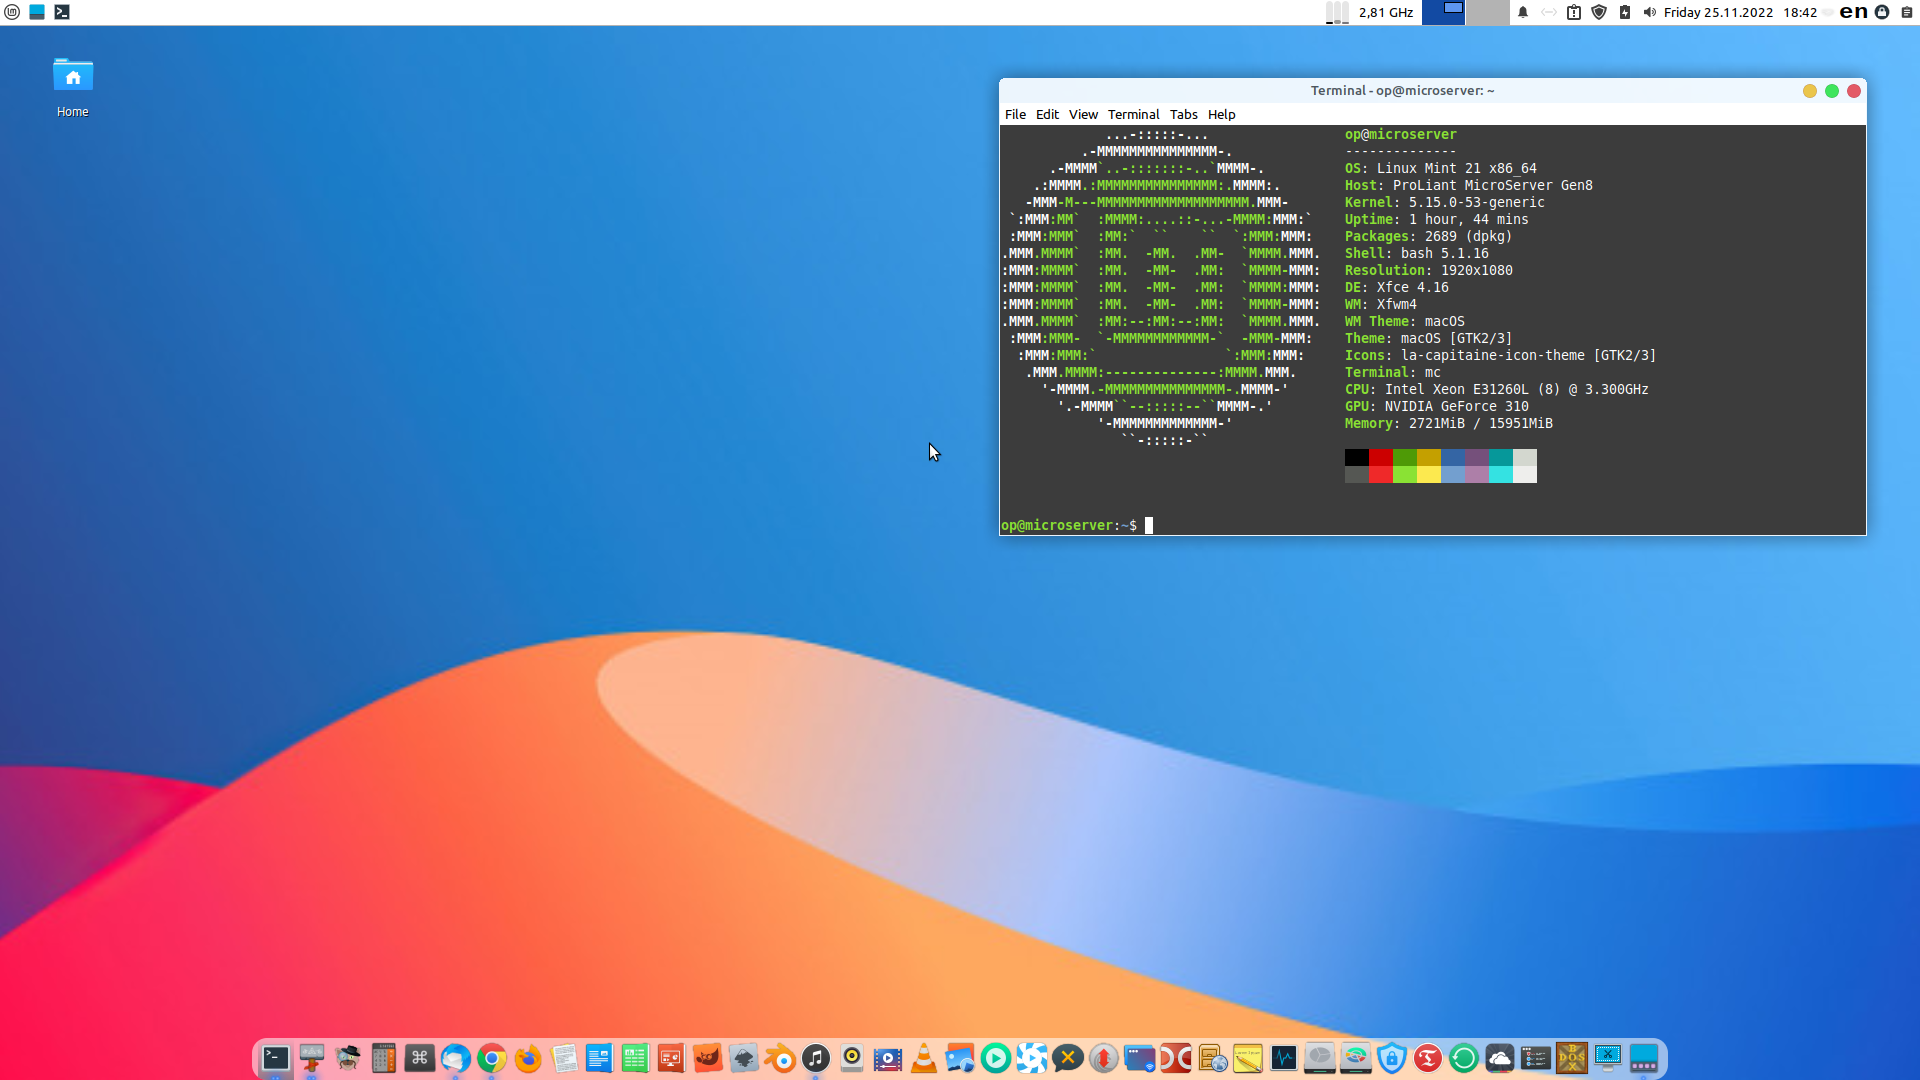Click the text 'ProLiant MicroServer Gen8'
The image size is (1920, 1080).
pos(1492,185)
